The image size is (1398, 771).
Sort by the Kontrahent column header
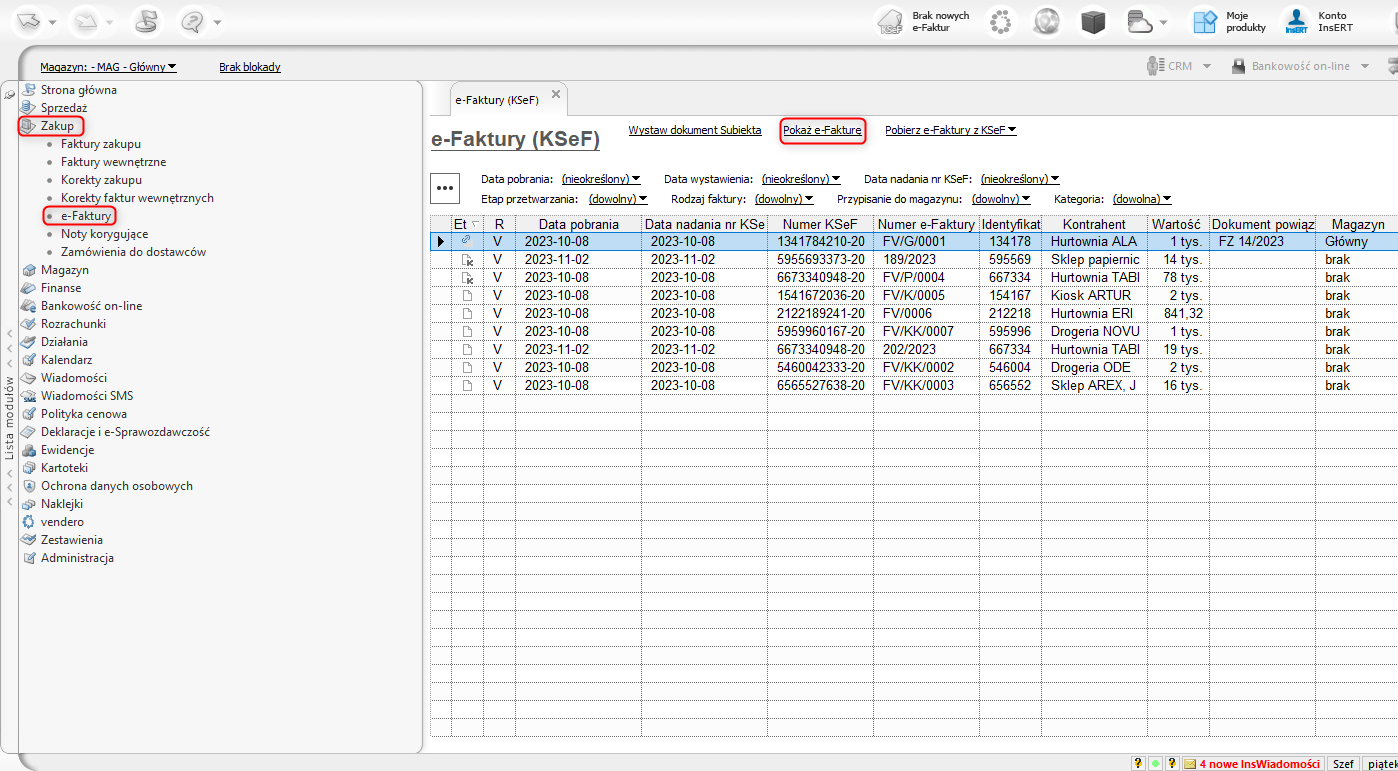[1093, 225]
